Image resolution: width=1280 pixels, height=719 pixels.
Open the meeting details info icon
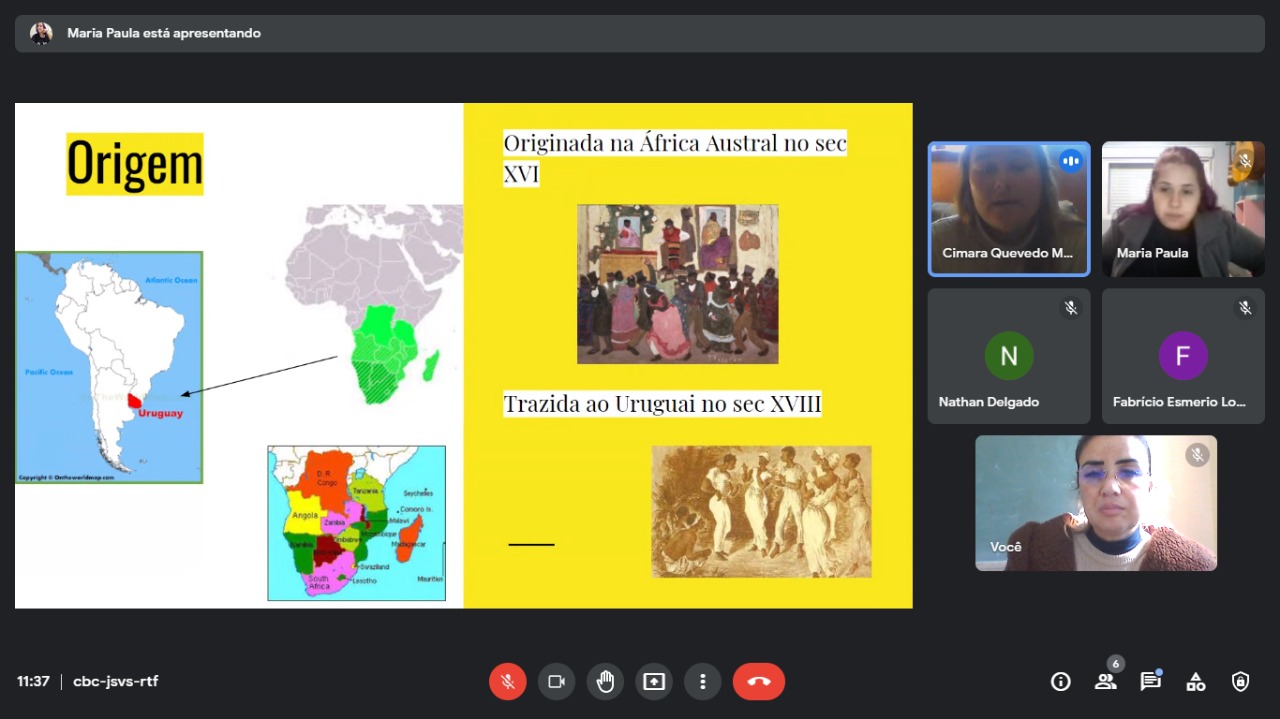[1060, 682]
